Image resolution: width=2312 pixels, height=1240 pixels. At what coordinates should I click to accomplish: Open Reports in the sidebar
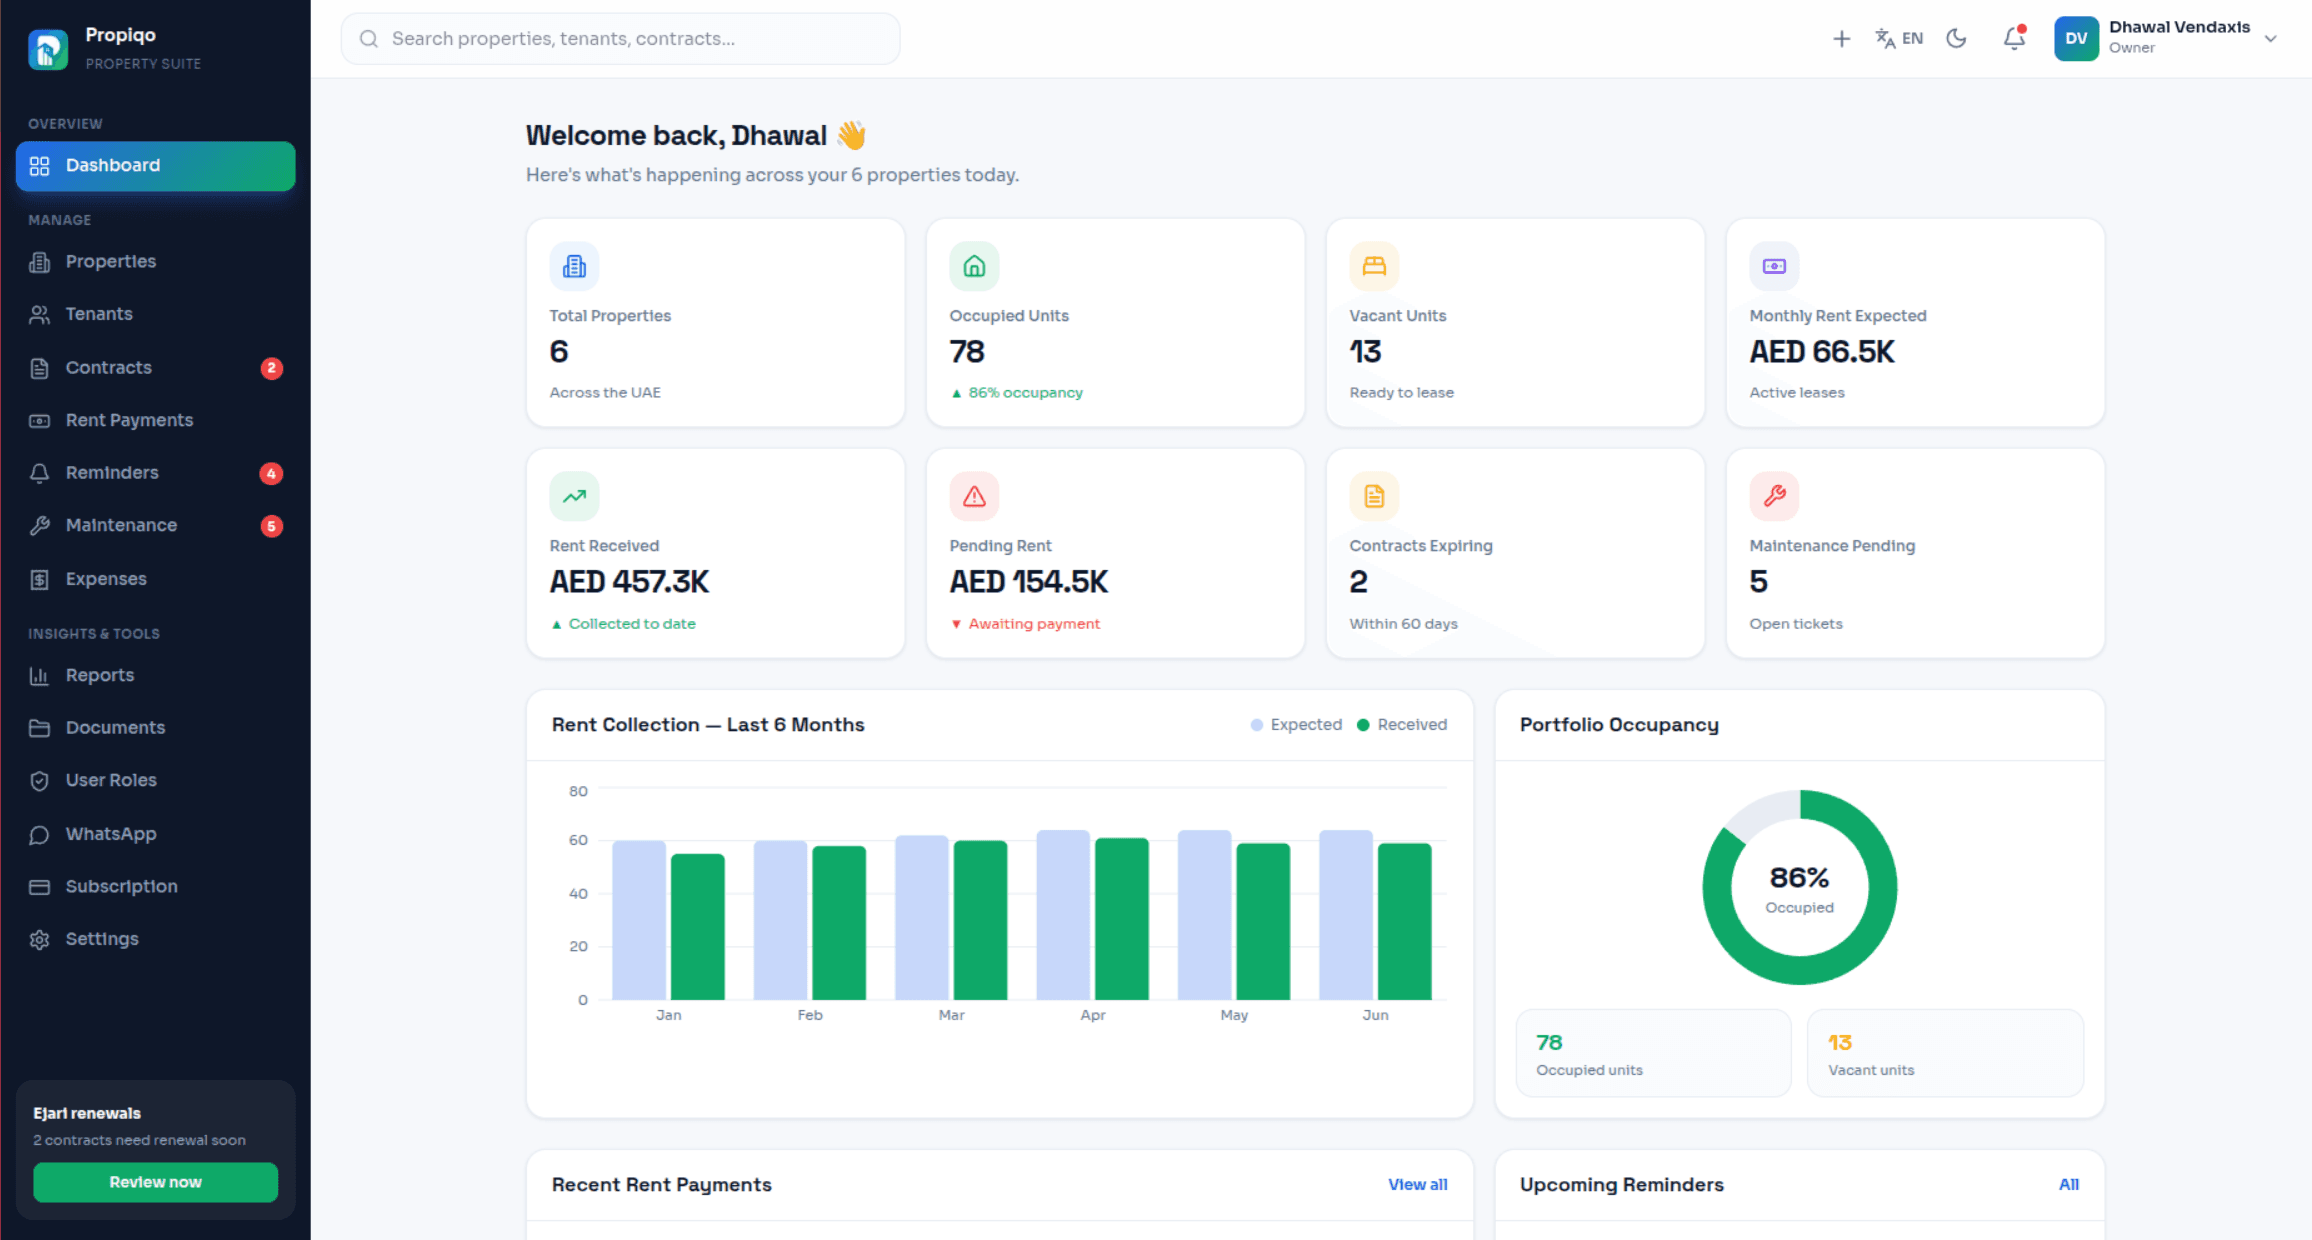click(x=155, y=676)
